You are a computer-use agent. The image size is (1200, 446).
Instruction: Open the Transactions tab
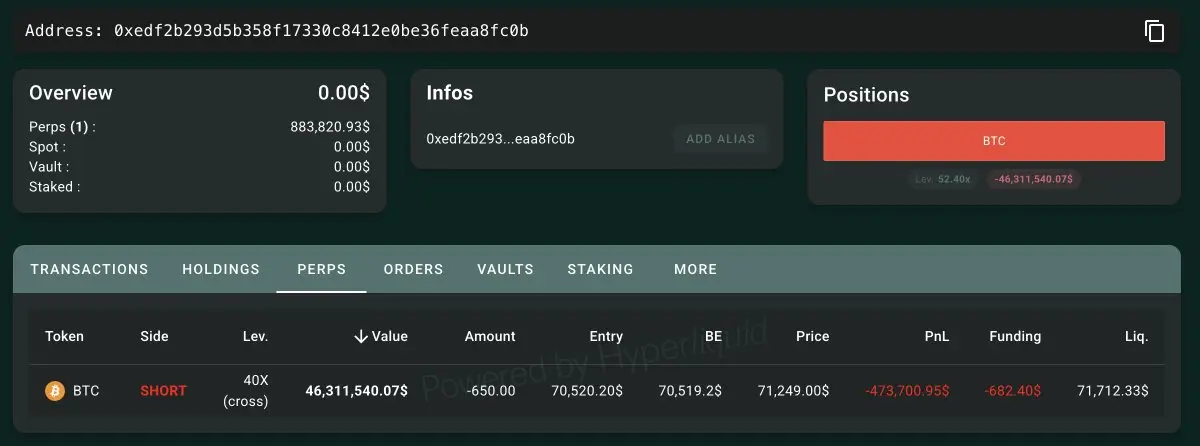[89, 269]
